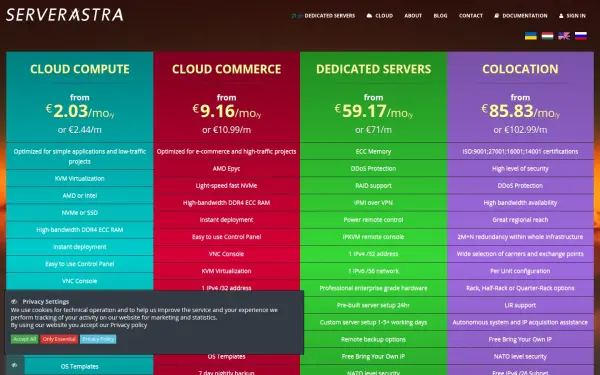Click 'DDoS Protection' in Dedicated Servers column
Viewport: 600px width, 375px height.
(x=373, y=168)
